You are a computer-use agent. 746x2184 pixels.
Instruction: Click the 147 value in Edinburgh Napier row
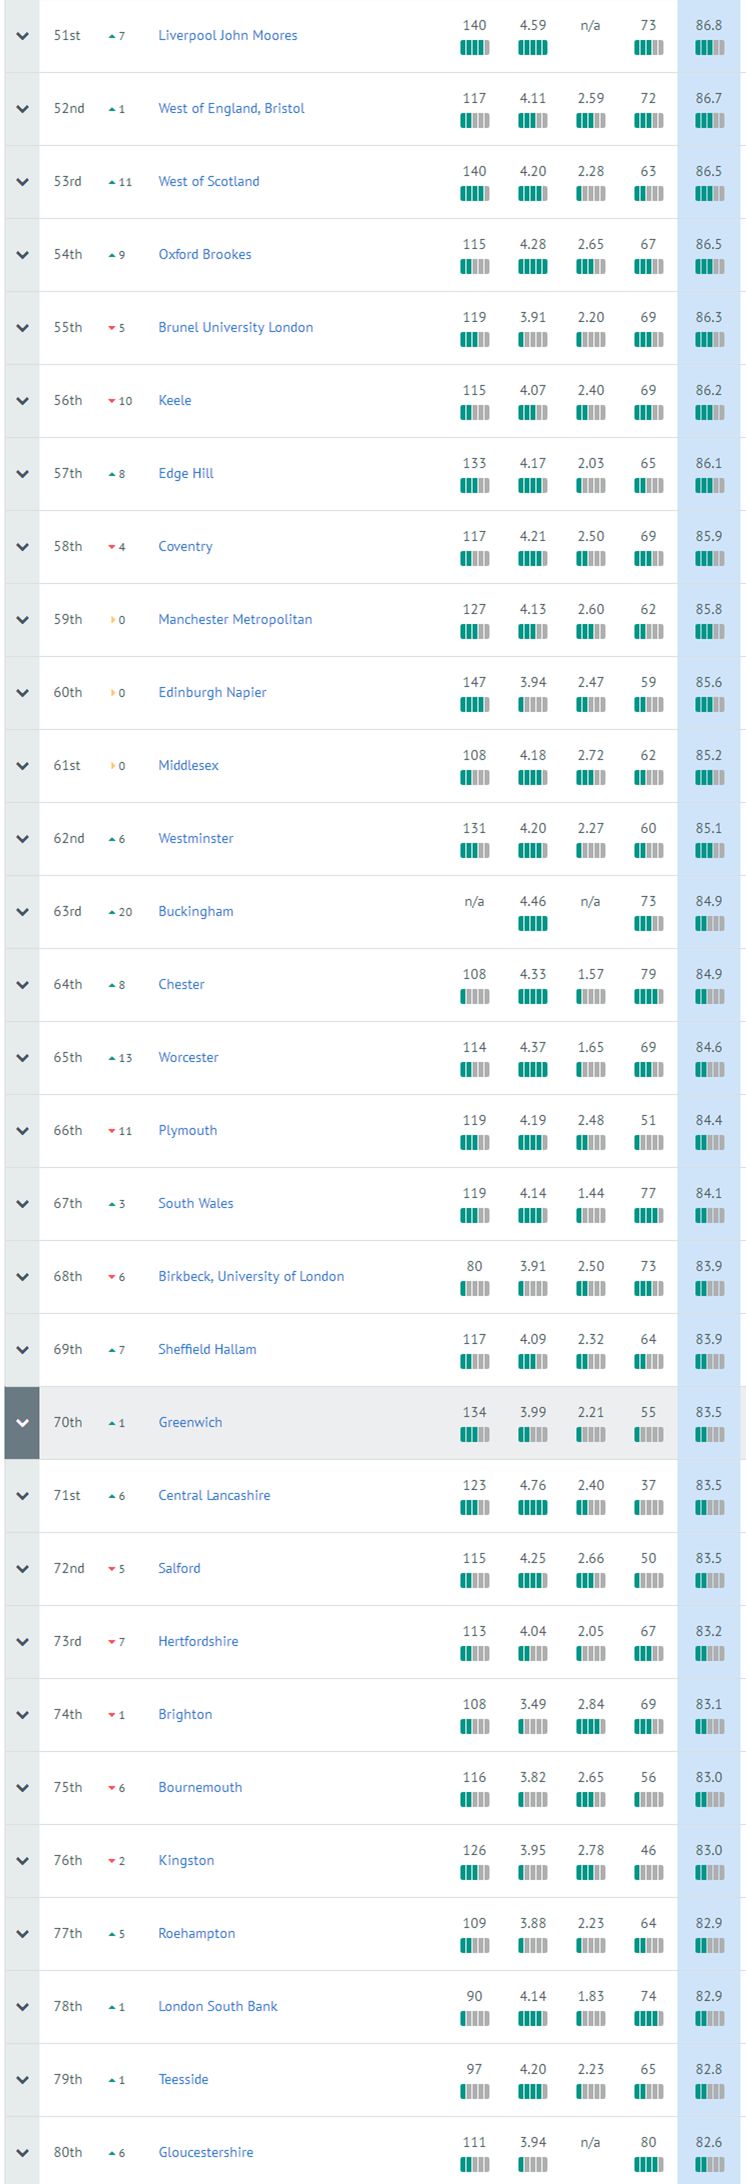475,682
